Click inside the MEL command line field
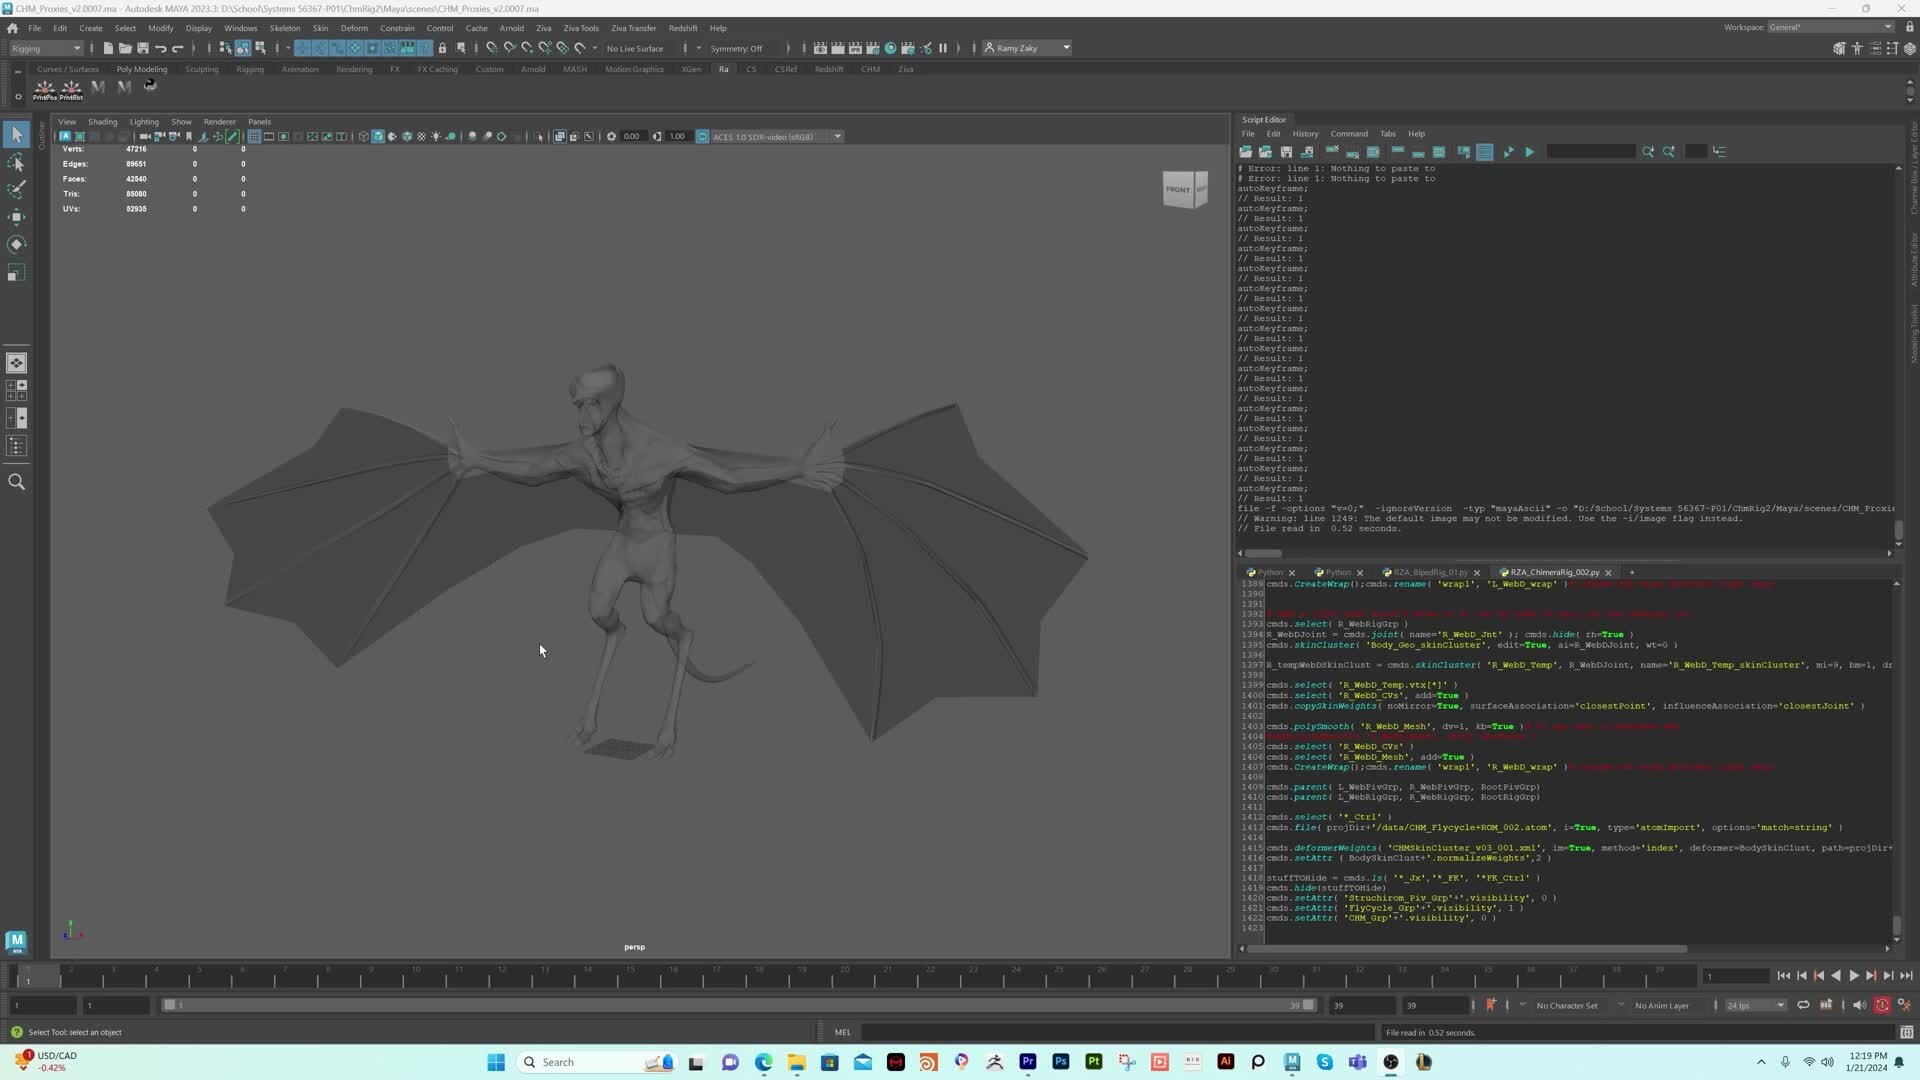The height and width of the screenshot is (1080, 1920). [1100, 1032]
